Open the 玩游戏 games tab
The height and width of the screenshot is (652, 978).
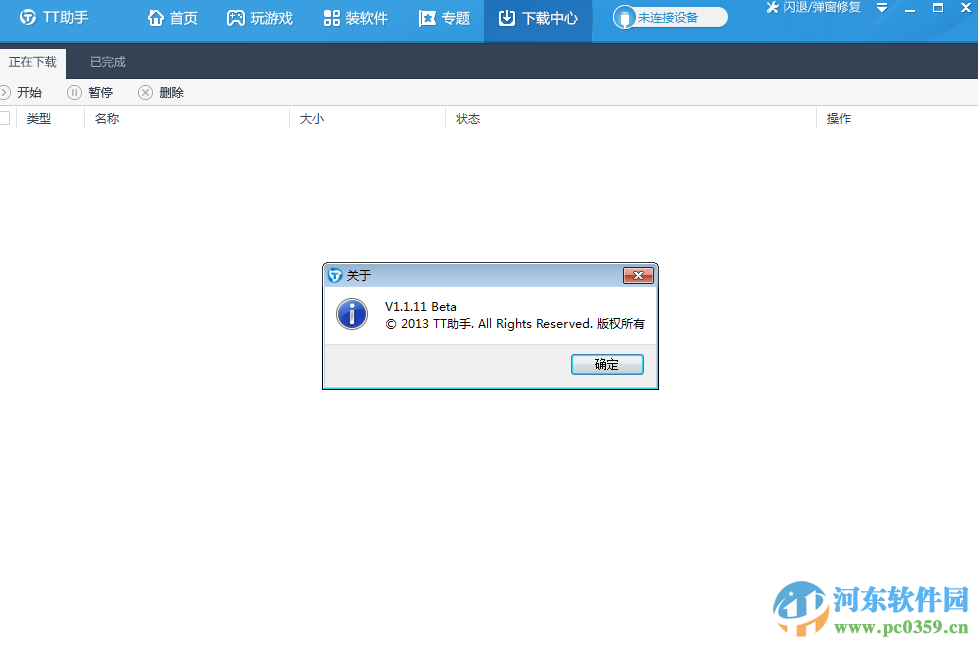[260, 18]
